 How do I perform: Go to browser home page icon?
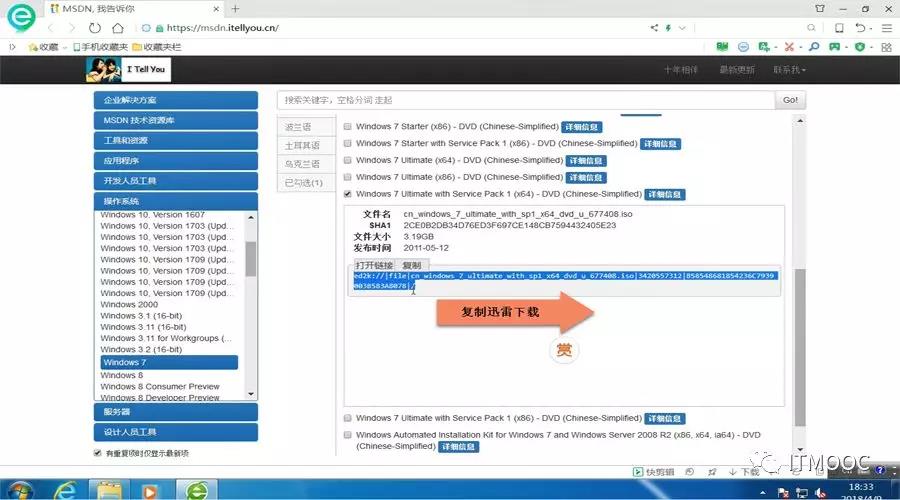coord(118,28)
